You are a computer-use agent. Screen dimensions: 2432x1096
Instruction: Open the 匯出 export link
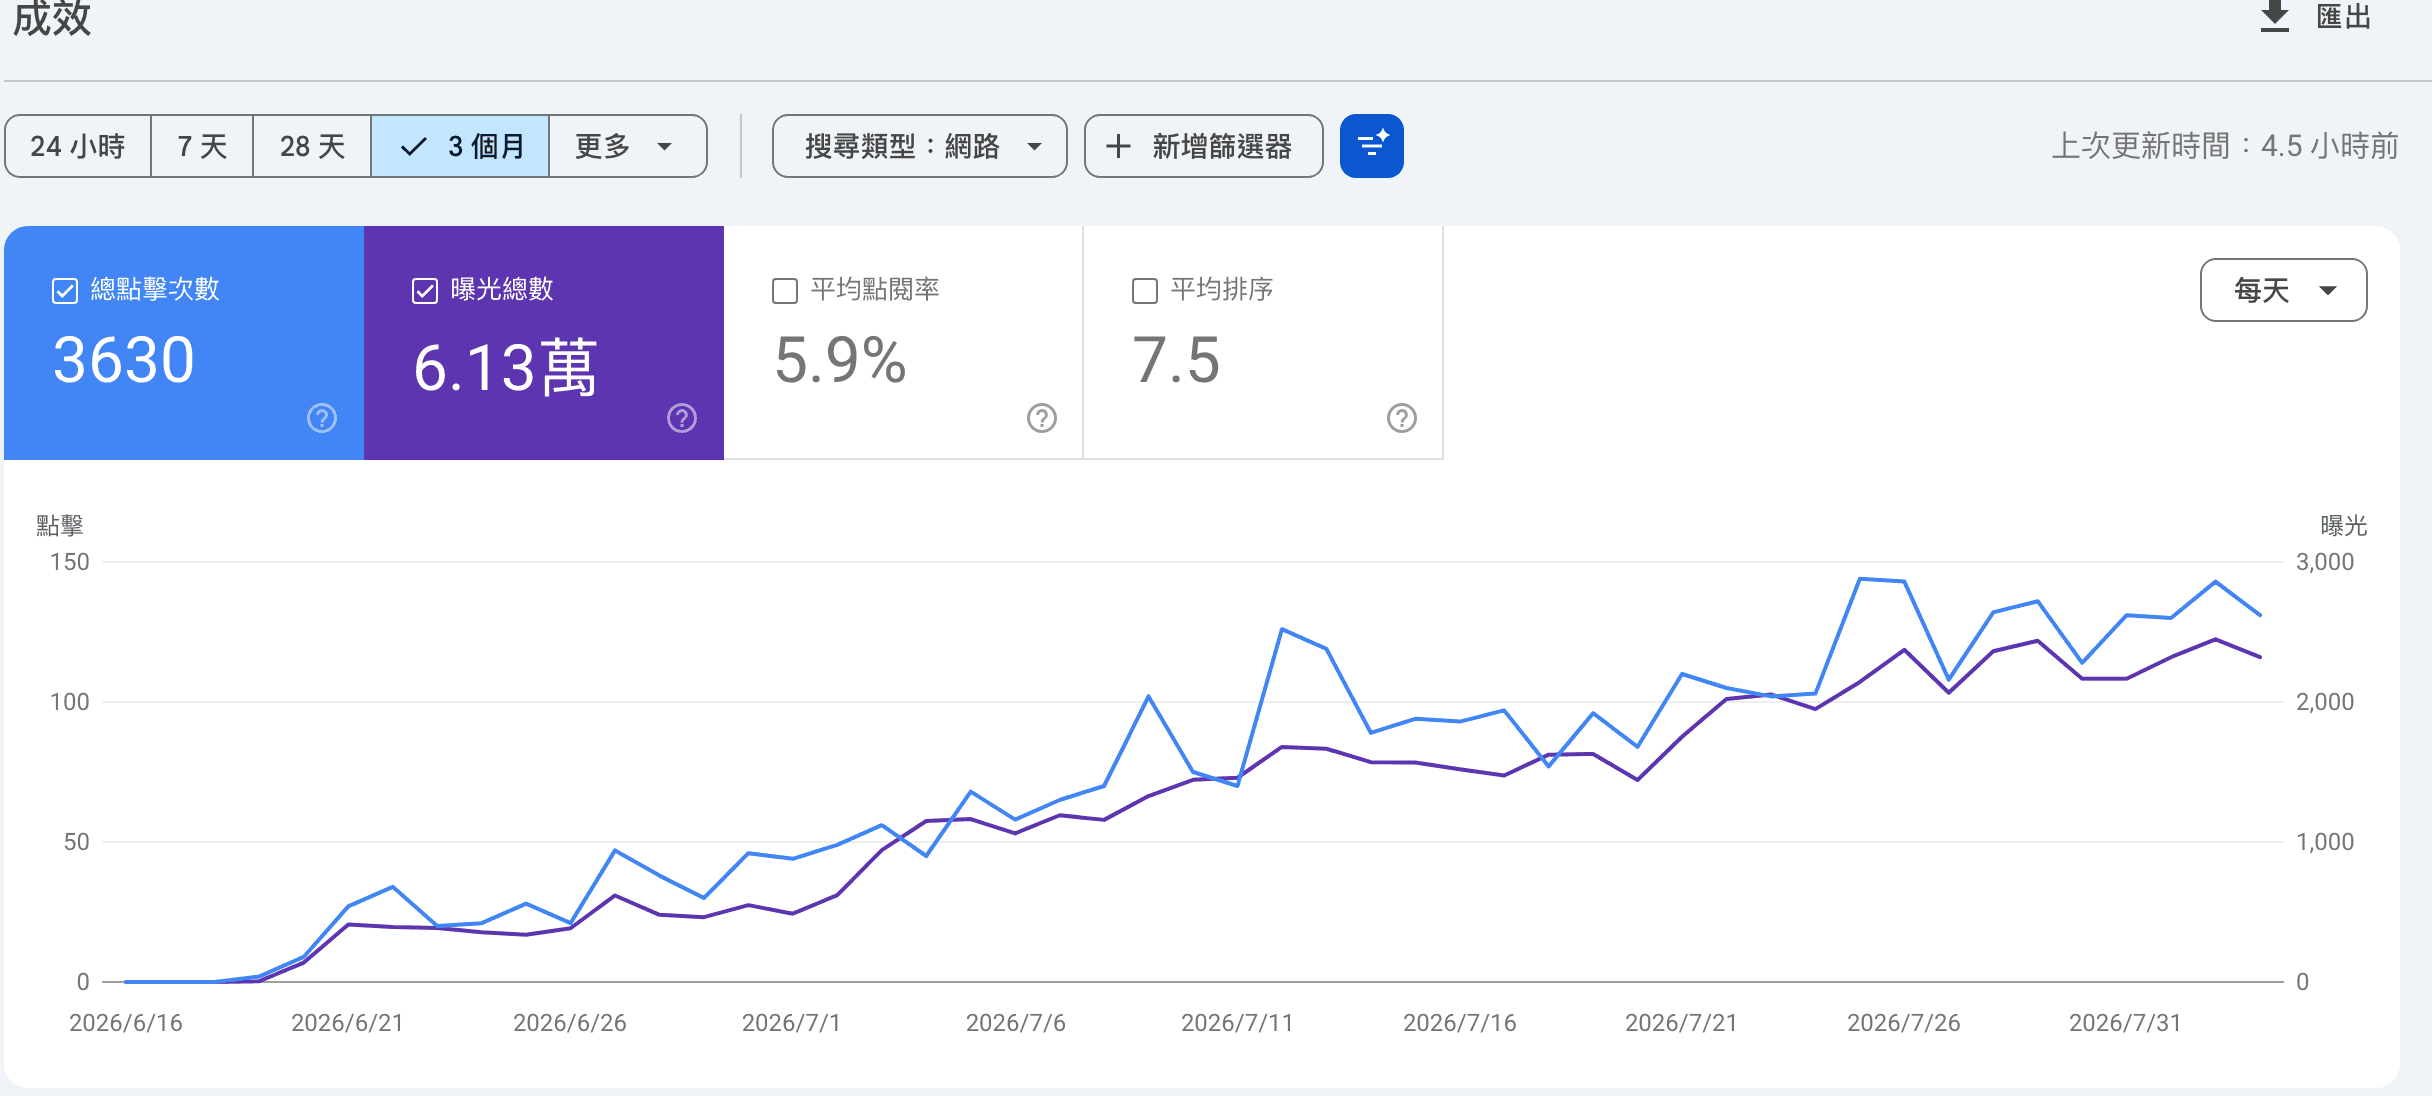[2344, 16]
